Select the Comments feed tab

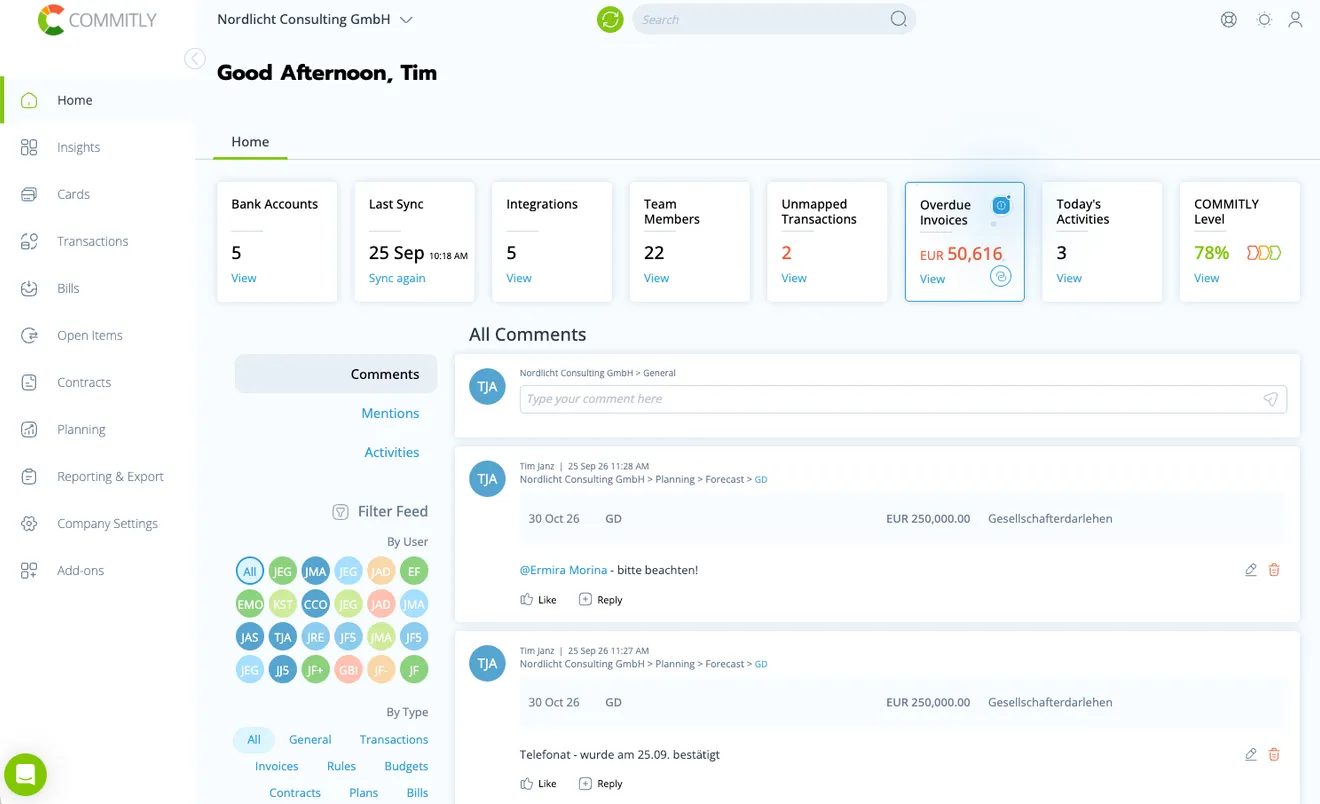(336, 374)
